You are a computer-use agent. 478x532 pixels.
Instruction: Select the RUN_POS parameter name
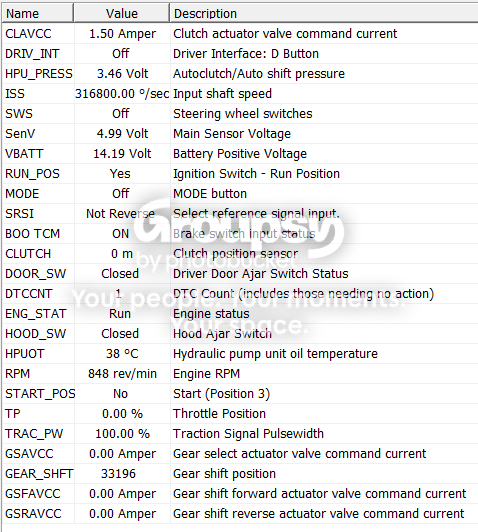[32, 174]
